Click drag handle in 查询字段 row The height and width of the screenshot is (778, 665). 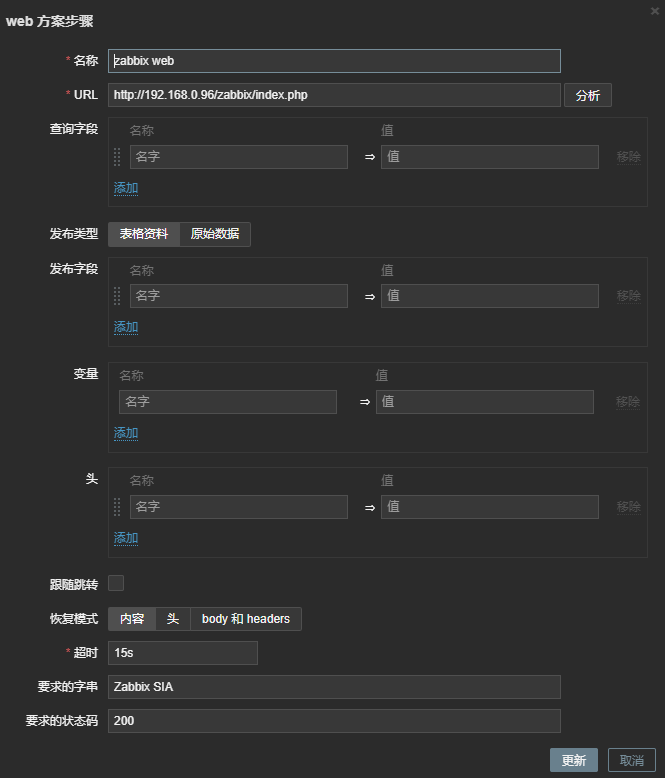click(117, 157)
